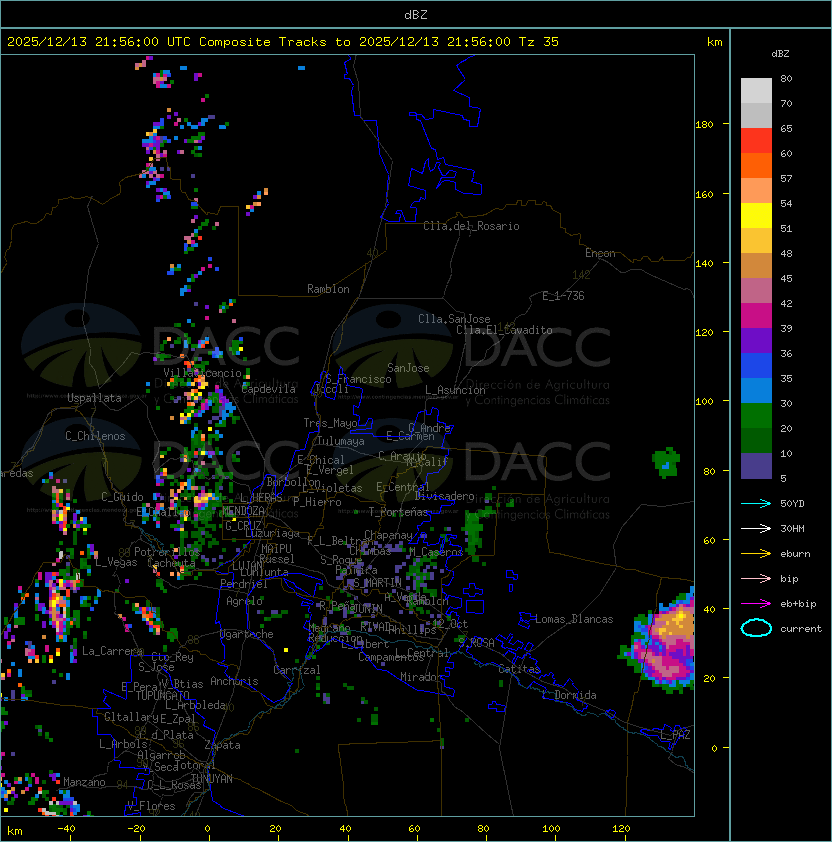
Task: Click the dBZ heading above the color scale
Action: [780, 54]
